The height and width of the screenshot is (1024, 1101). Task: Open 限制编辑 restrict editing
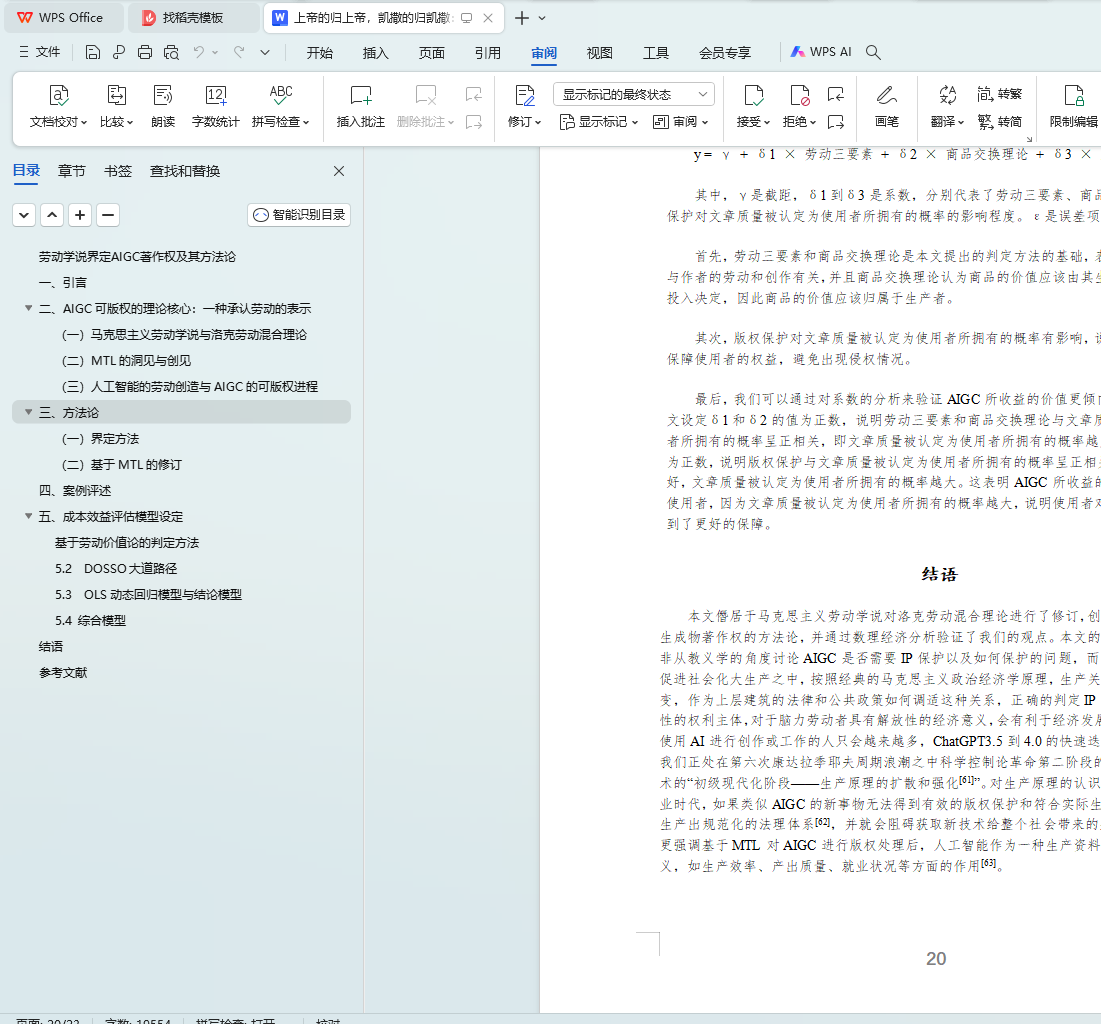1074,106
